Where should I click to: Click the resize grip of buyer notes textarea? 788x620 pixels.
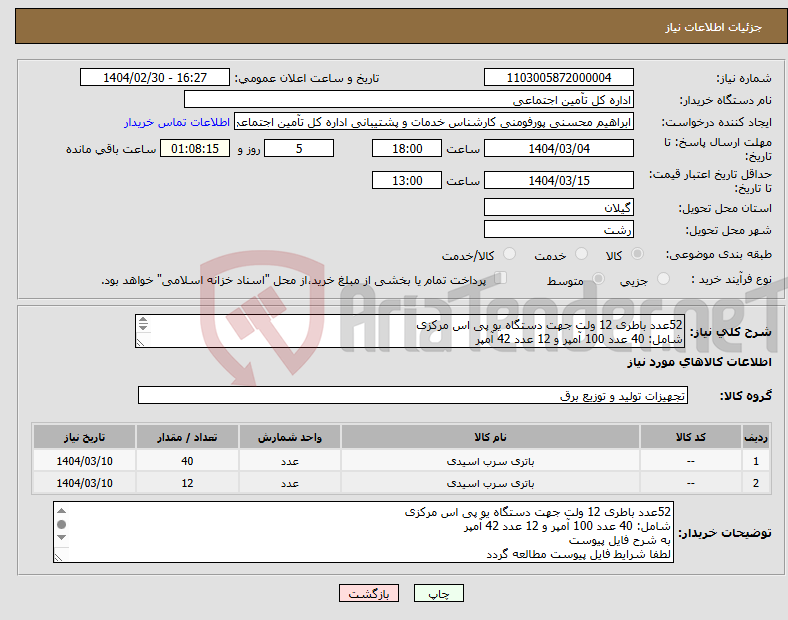coord(59,558)
